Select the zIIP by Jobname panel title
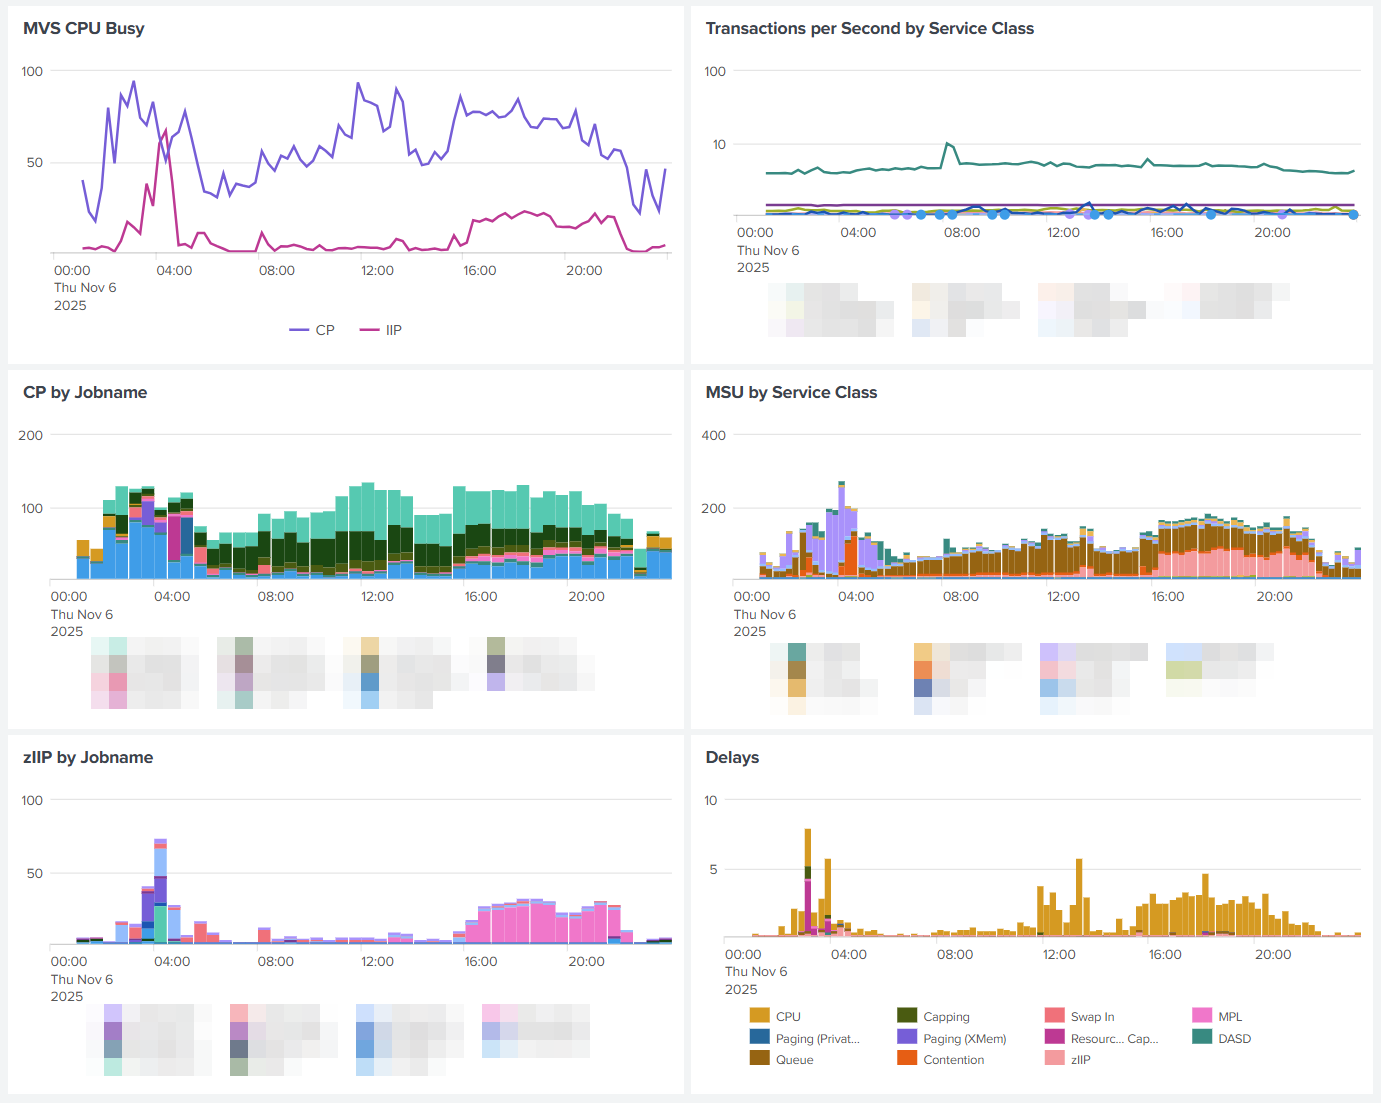Viewport: 1381px width, 1103px height. (x=88, y=757)
